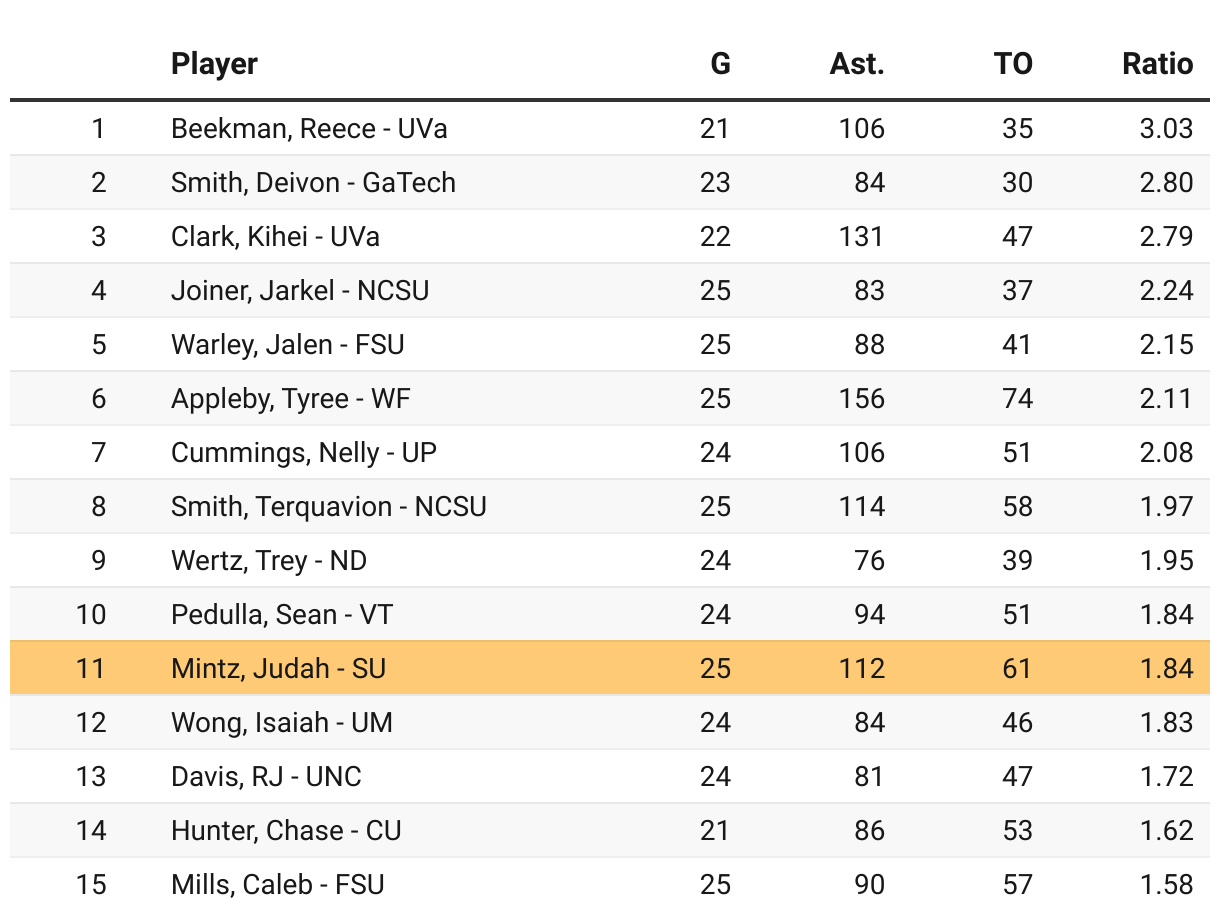Sort table by Ratio header
The width and height of the screenshot is (1220, 920).
click(x=1157, y=64)
